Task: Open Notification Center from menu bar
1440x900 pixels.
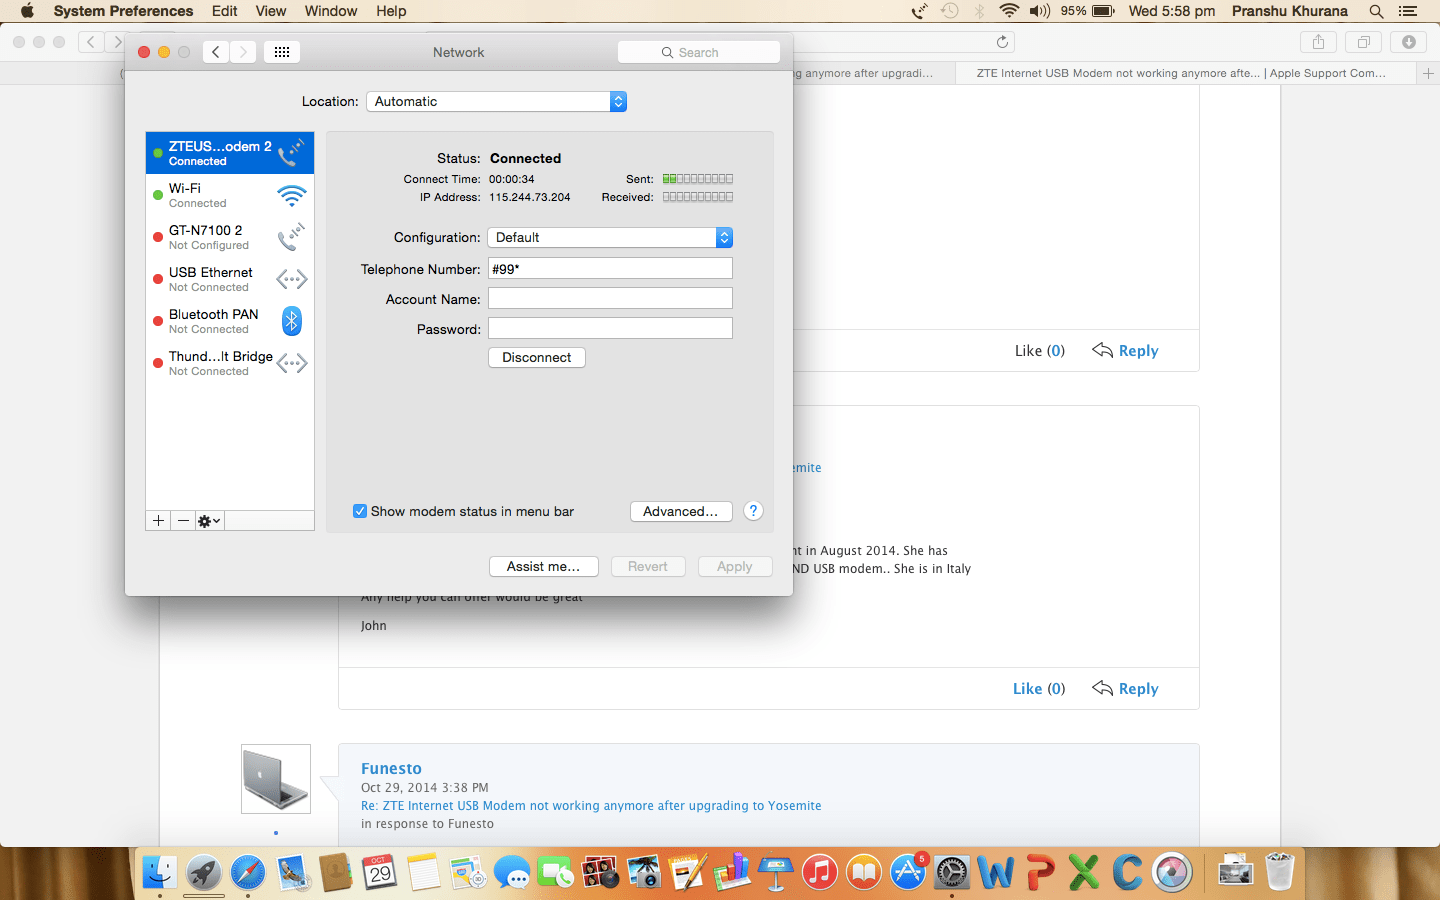Action: 1408,11
